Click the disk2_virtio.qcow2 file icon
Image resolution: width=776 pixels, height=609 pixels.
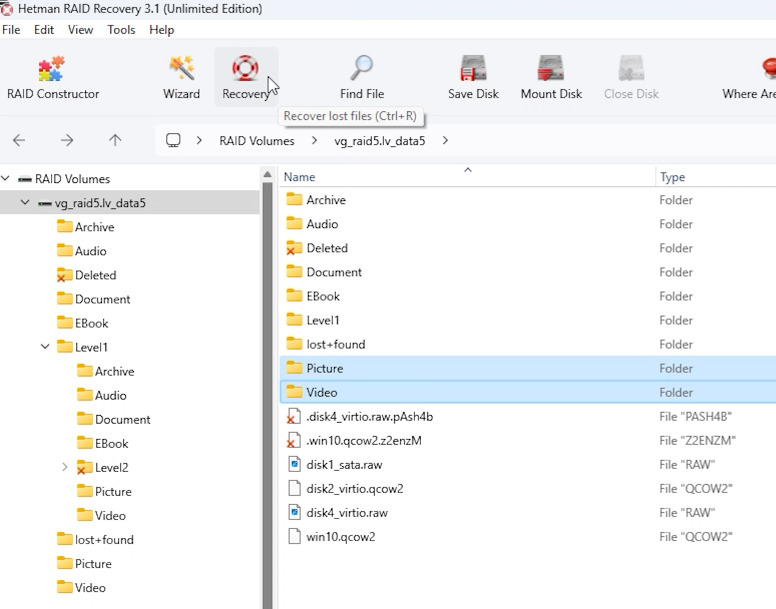[x=294, y=489]
